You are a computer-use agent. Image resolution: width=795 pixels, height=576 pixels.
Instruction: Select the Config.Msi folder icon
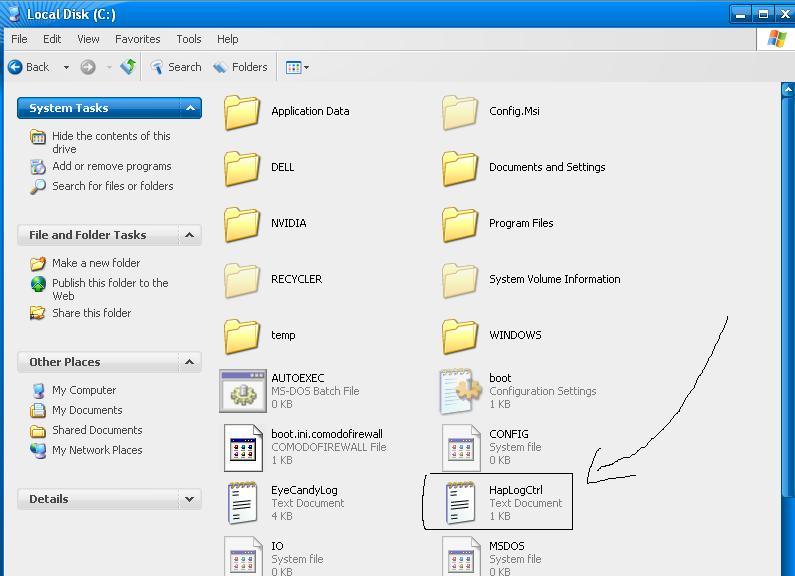tap(460, 112)
